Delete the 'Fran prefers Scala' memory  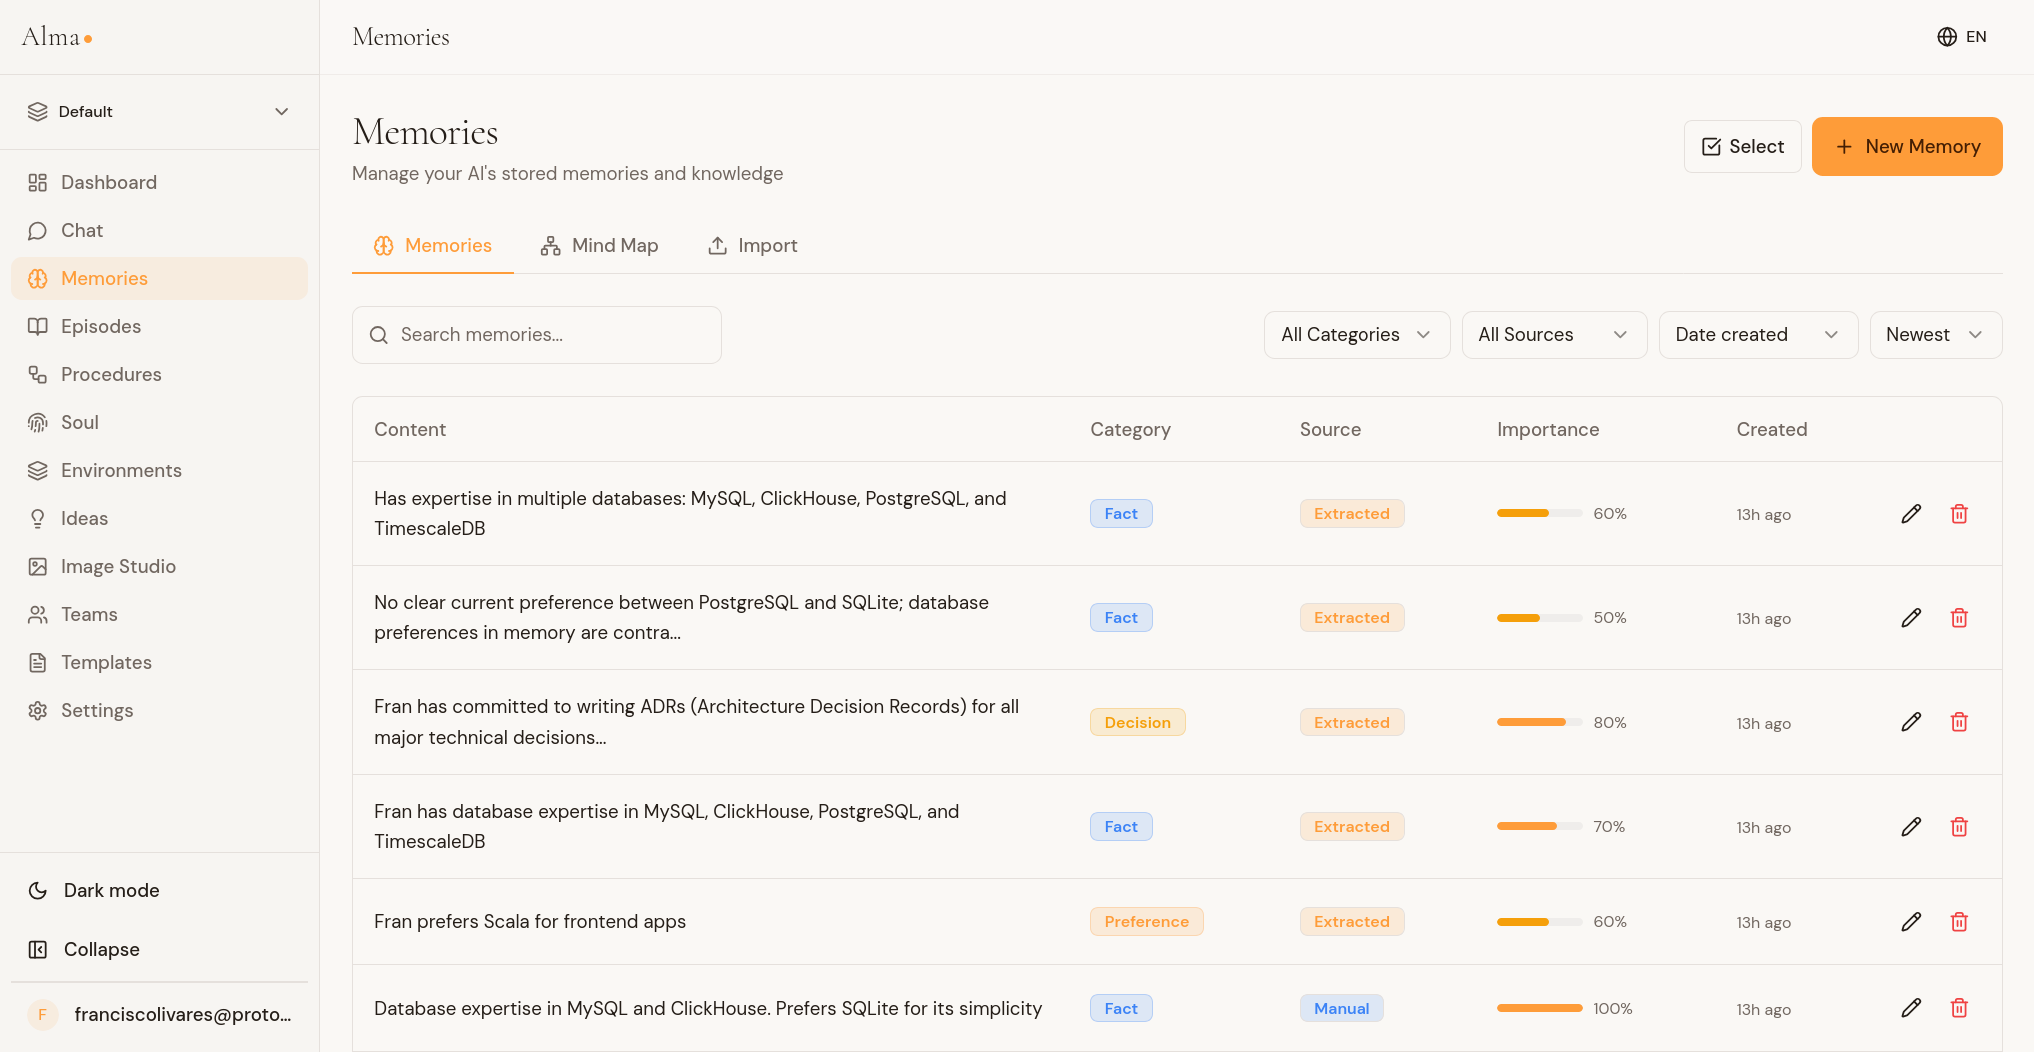tap(1959, 922)
